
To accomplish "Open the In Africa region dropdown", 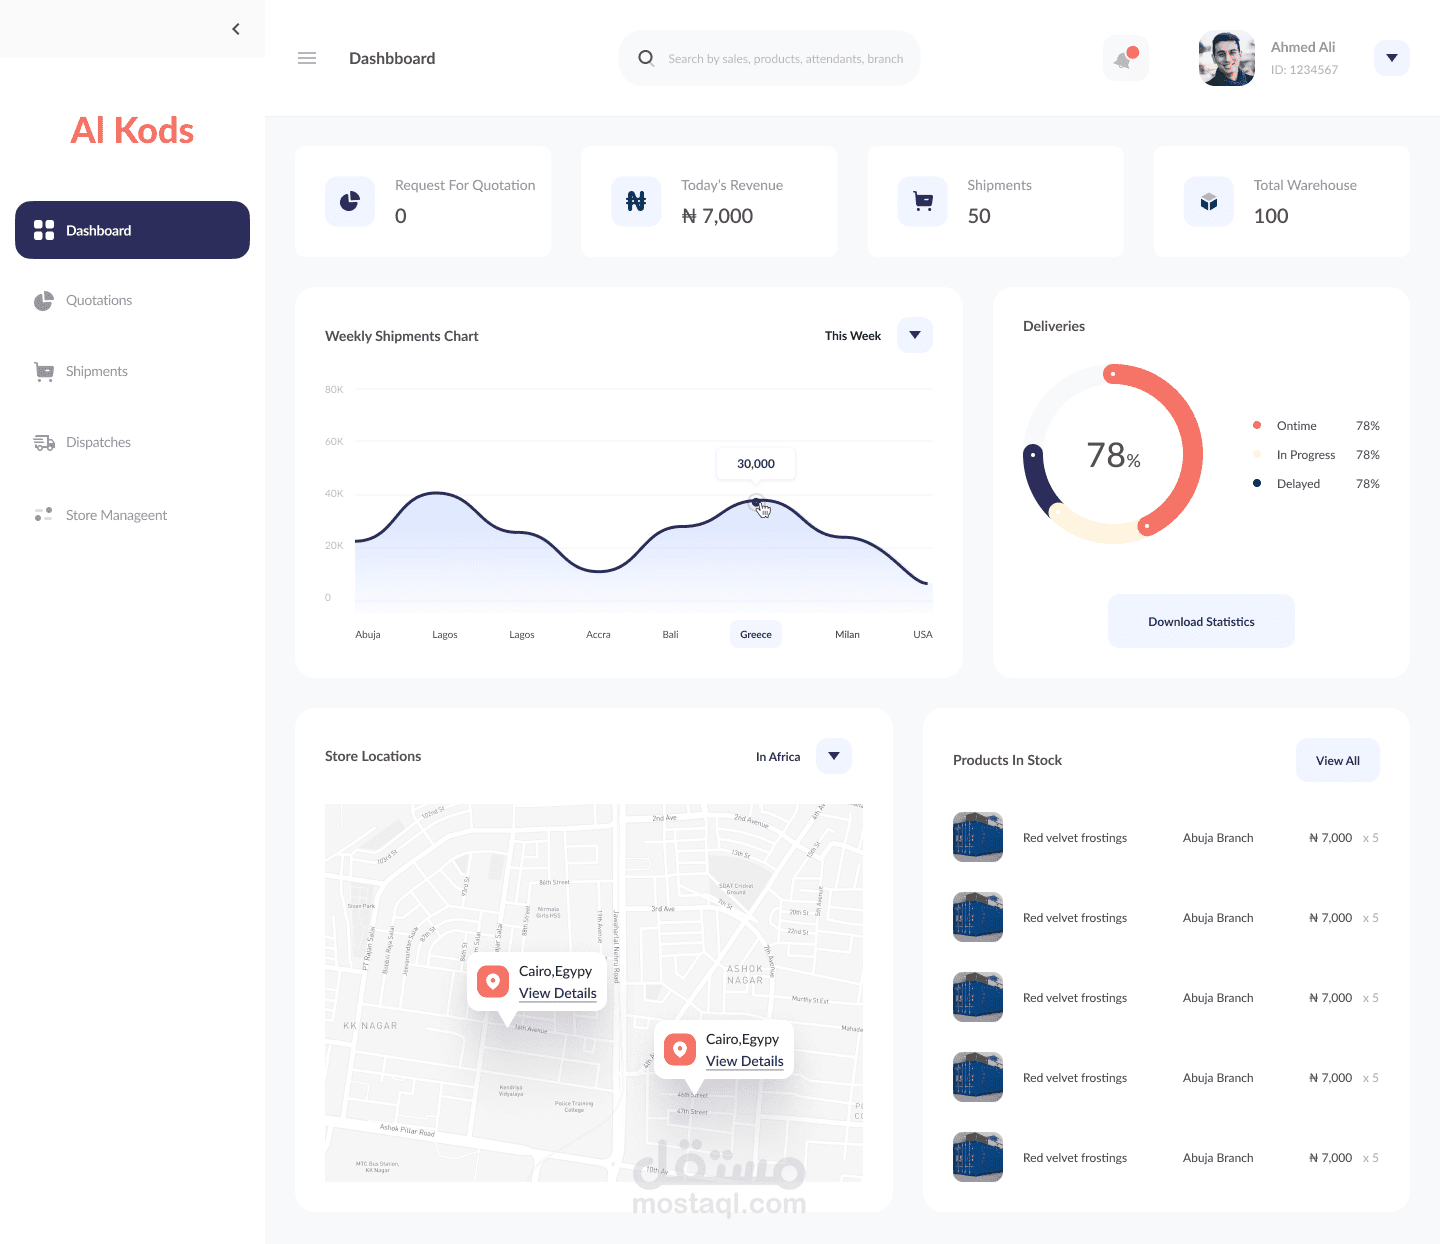I will (833, 756).
